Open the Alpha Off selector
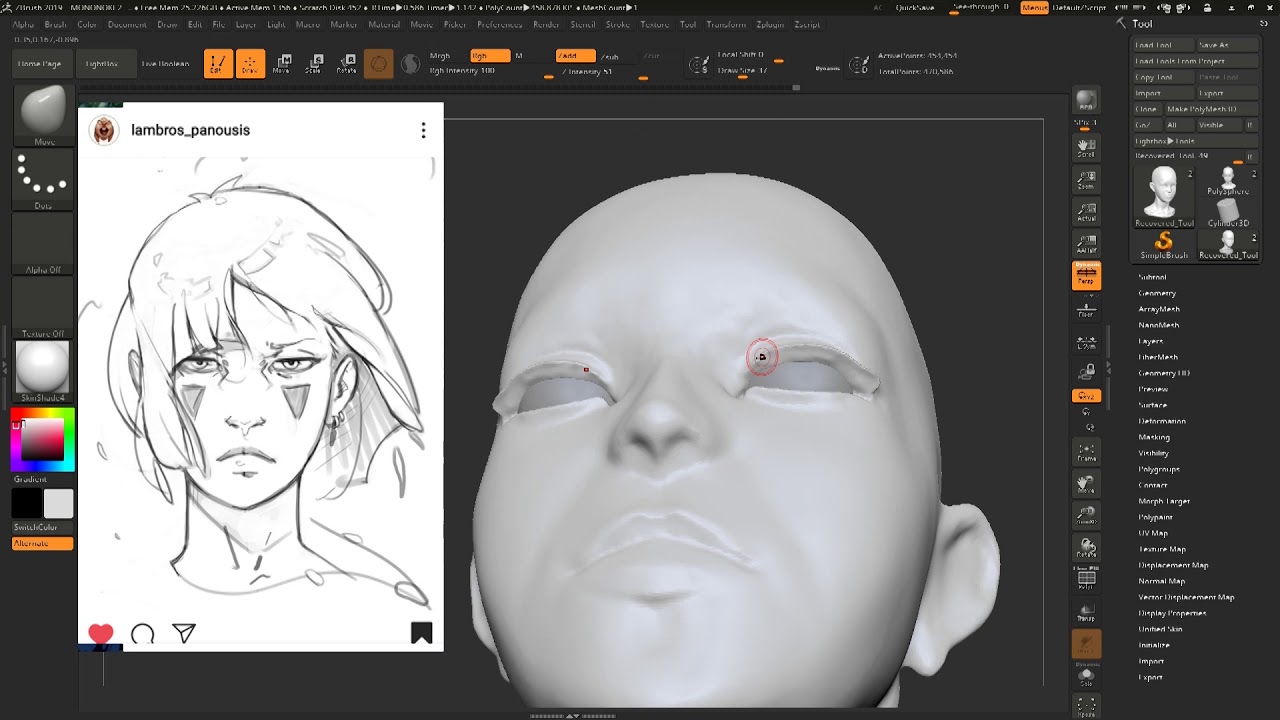 43,245
